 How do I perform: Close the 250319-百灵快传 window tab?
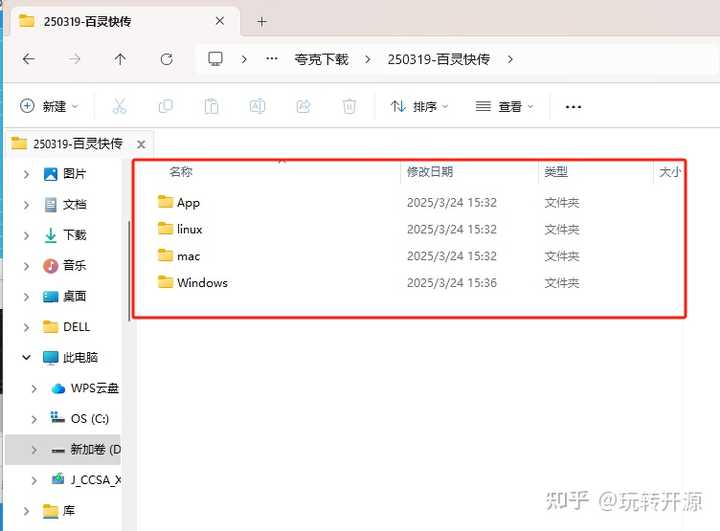220,21
